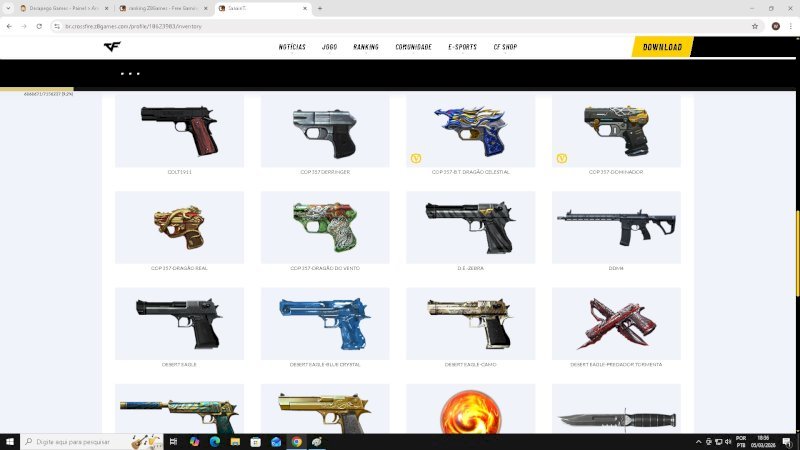Open the Ranking menu
Viewport: 800px width, 450px height.
(366, 47)
